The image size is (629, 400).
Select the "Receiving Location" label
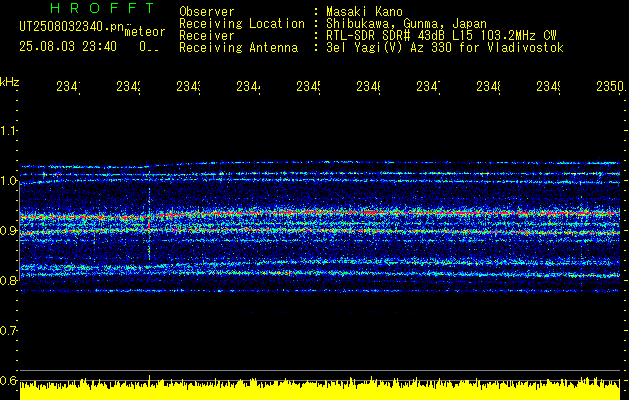[242, 23]
